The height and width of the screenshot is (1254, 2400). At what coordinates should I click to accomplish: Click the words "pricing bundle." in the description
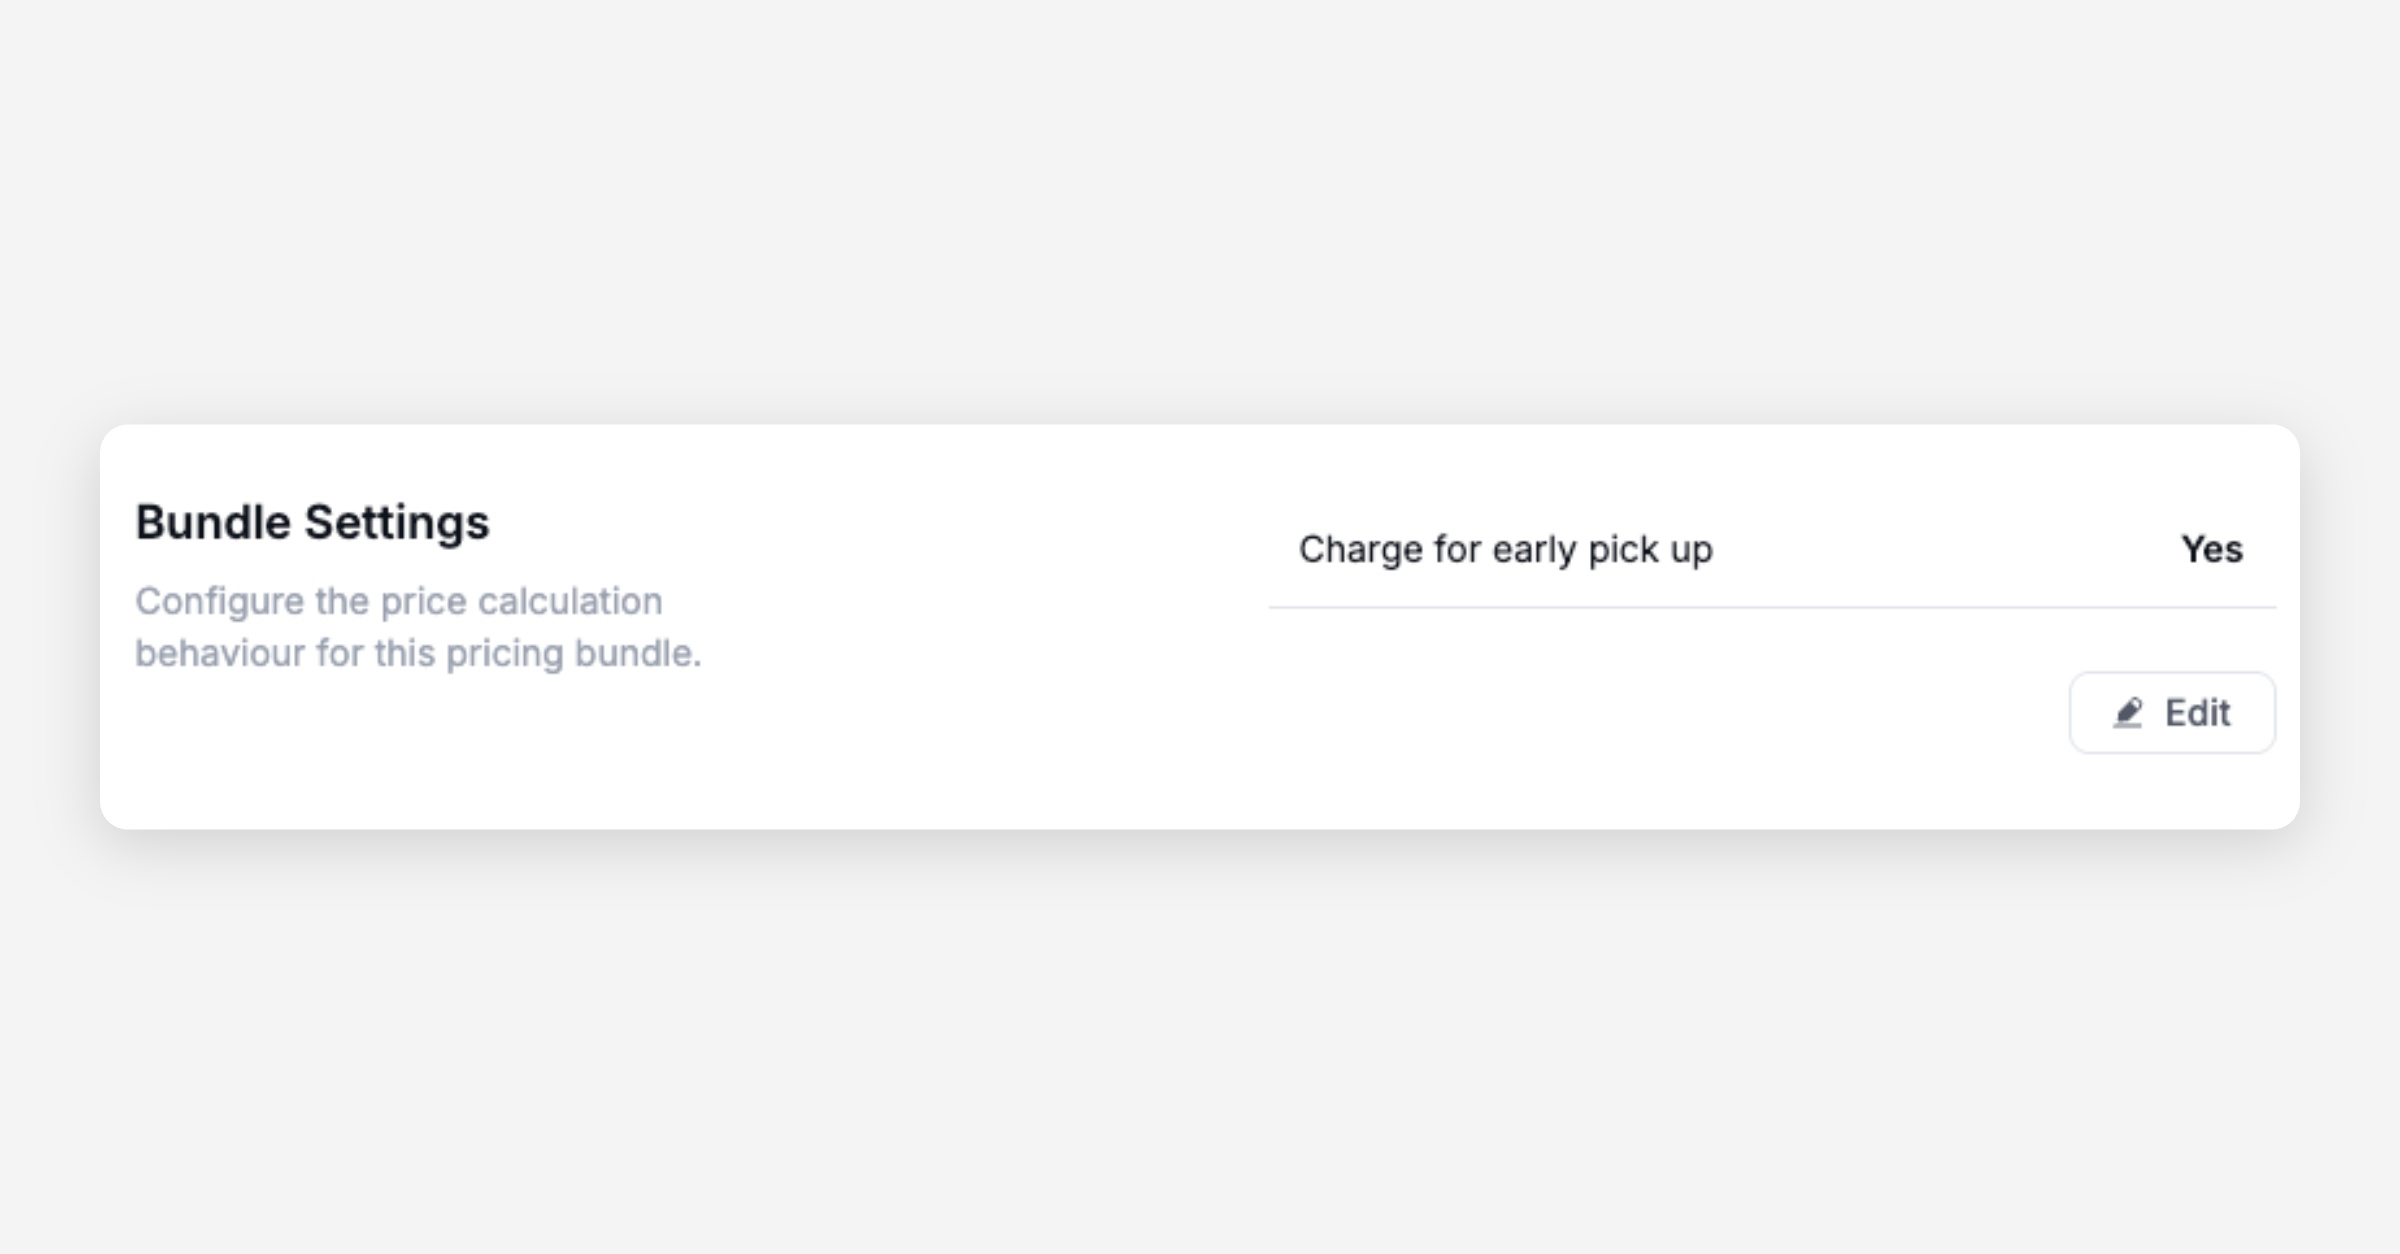point(574,653)
